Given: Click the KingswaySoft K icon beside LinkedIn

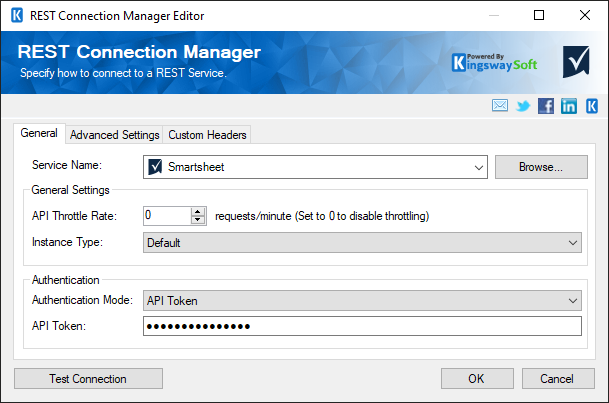Looking at the screenshot, I should coord(592,106).
